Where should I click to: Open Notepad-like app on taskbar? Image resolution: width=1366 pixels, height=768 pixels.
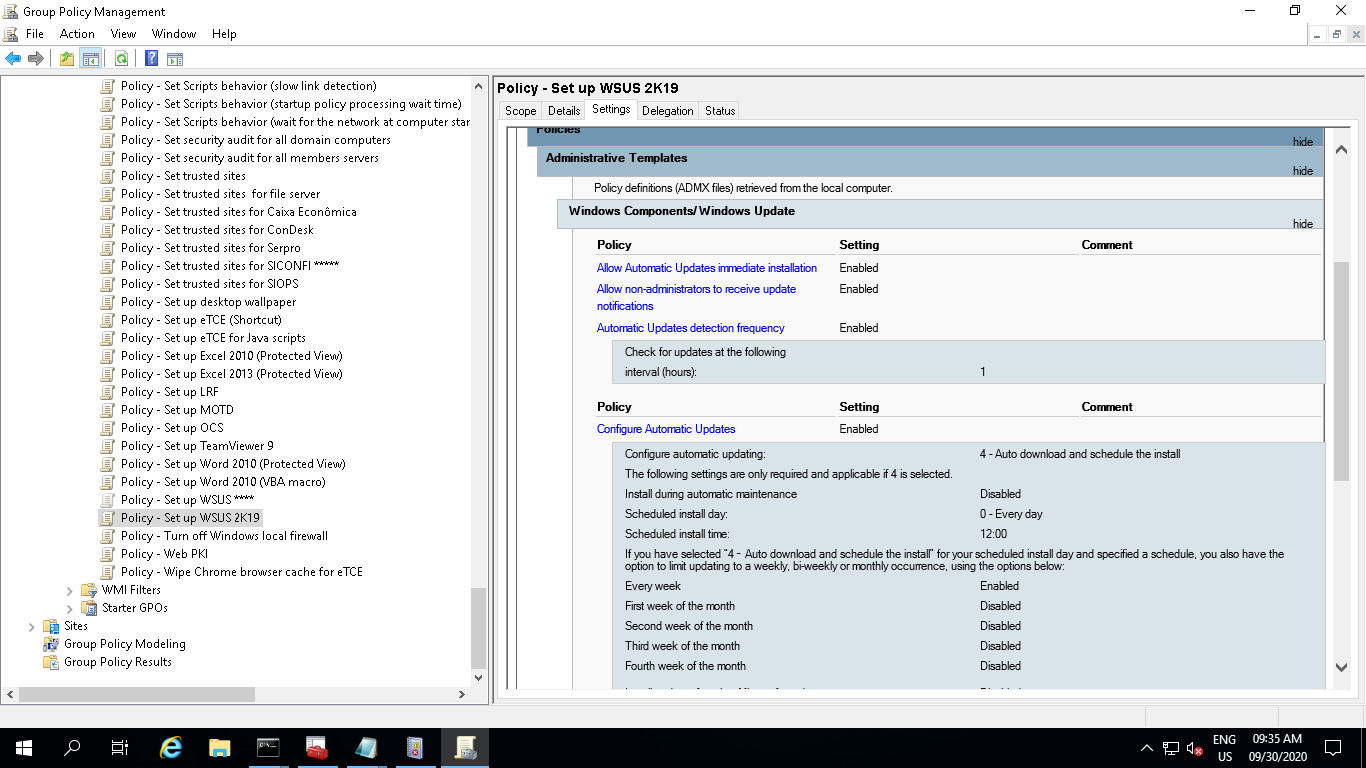click(366, 747)
